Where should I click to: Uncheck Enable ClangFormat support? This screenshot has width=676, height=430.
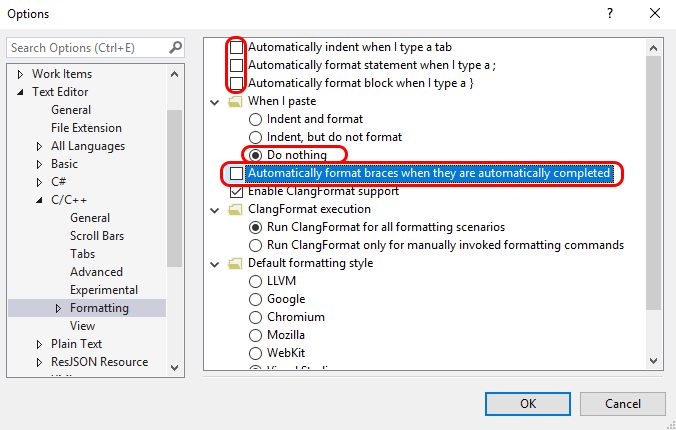point(236,191)
